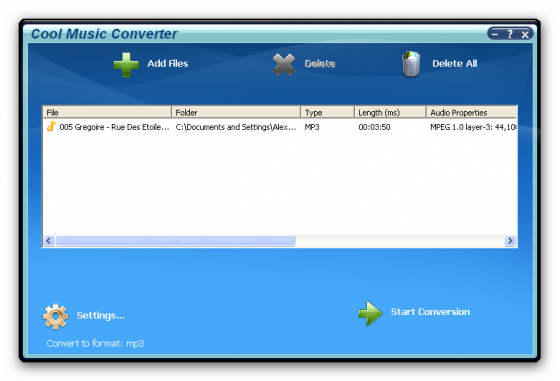Click the Settings... text link
Viewport: 560px width, 381px height.
pyautogui.click(x=100, y=316)
